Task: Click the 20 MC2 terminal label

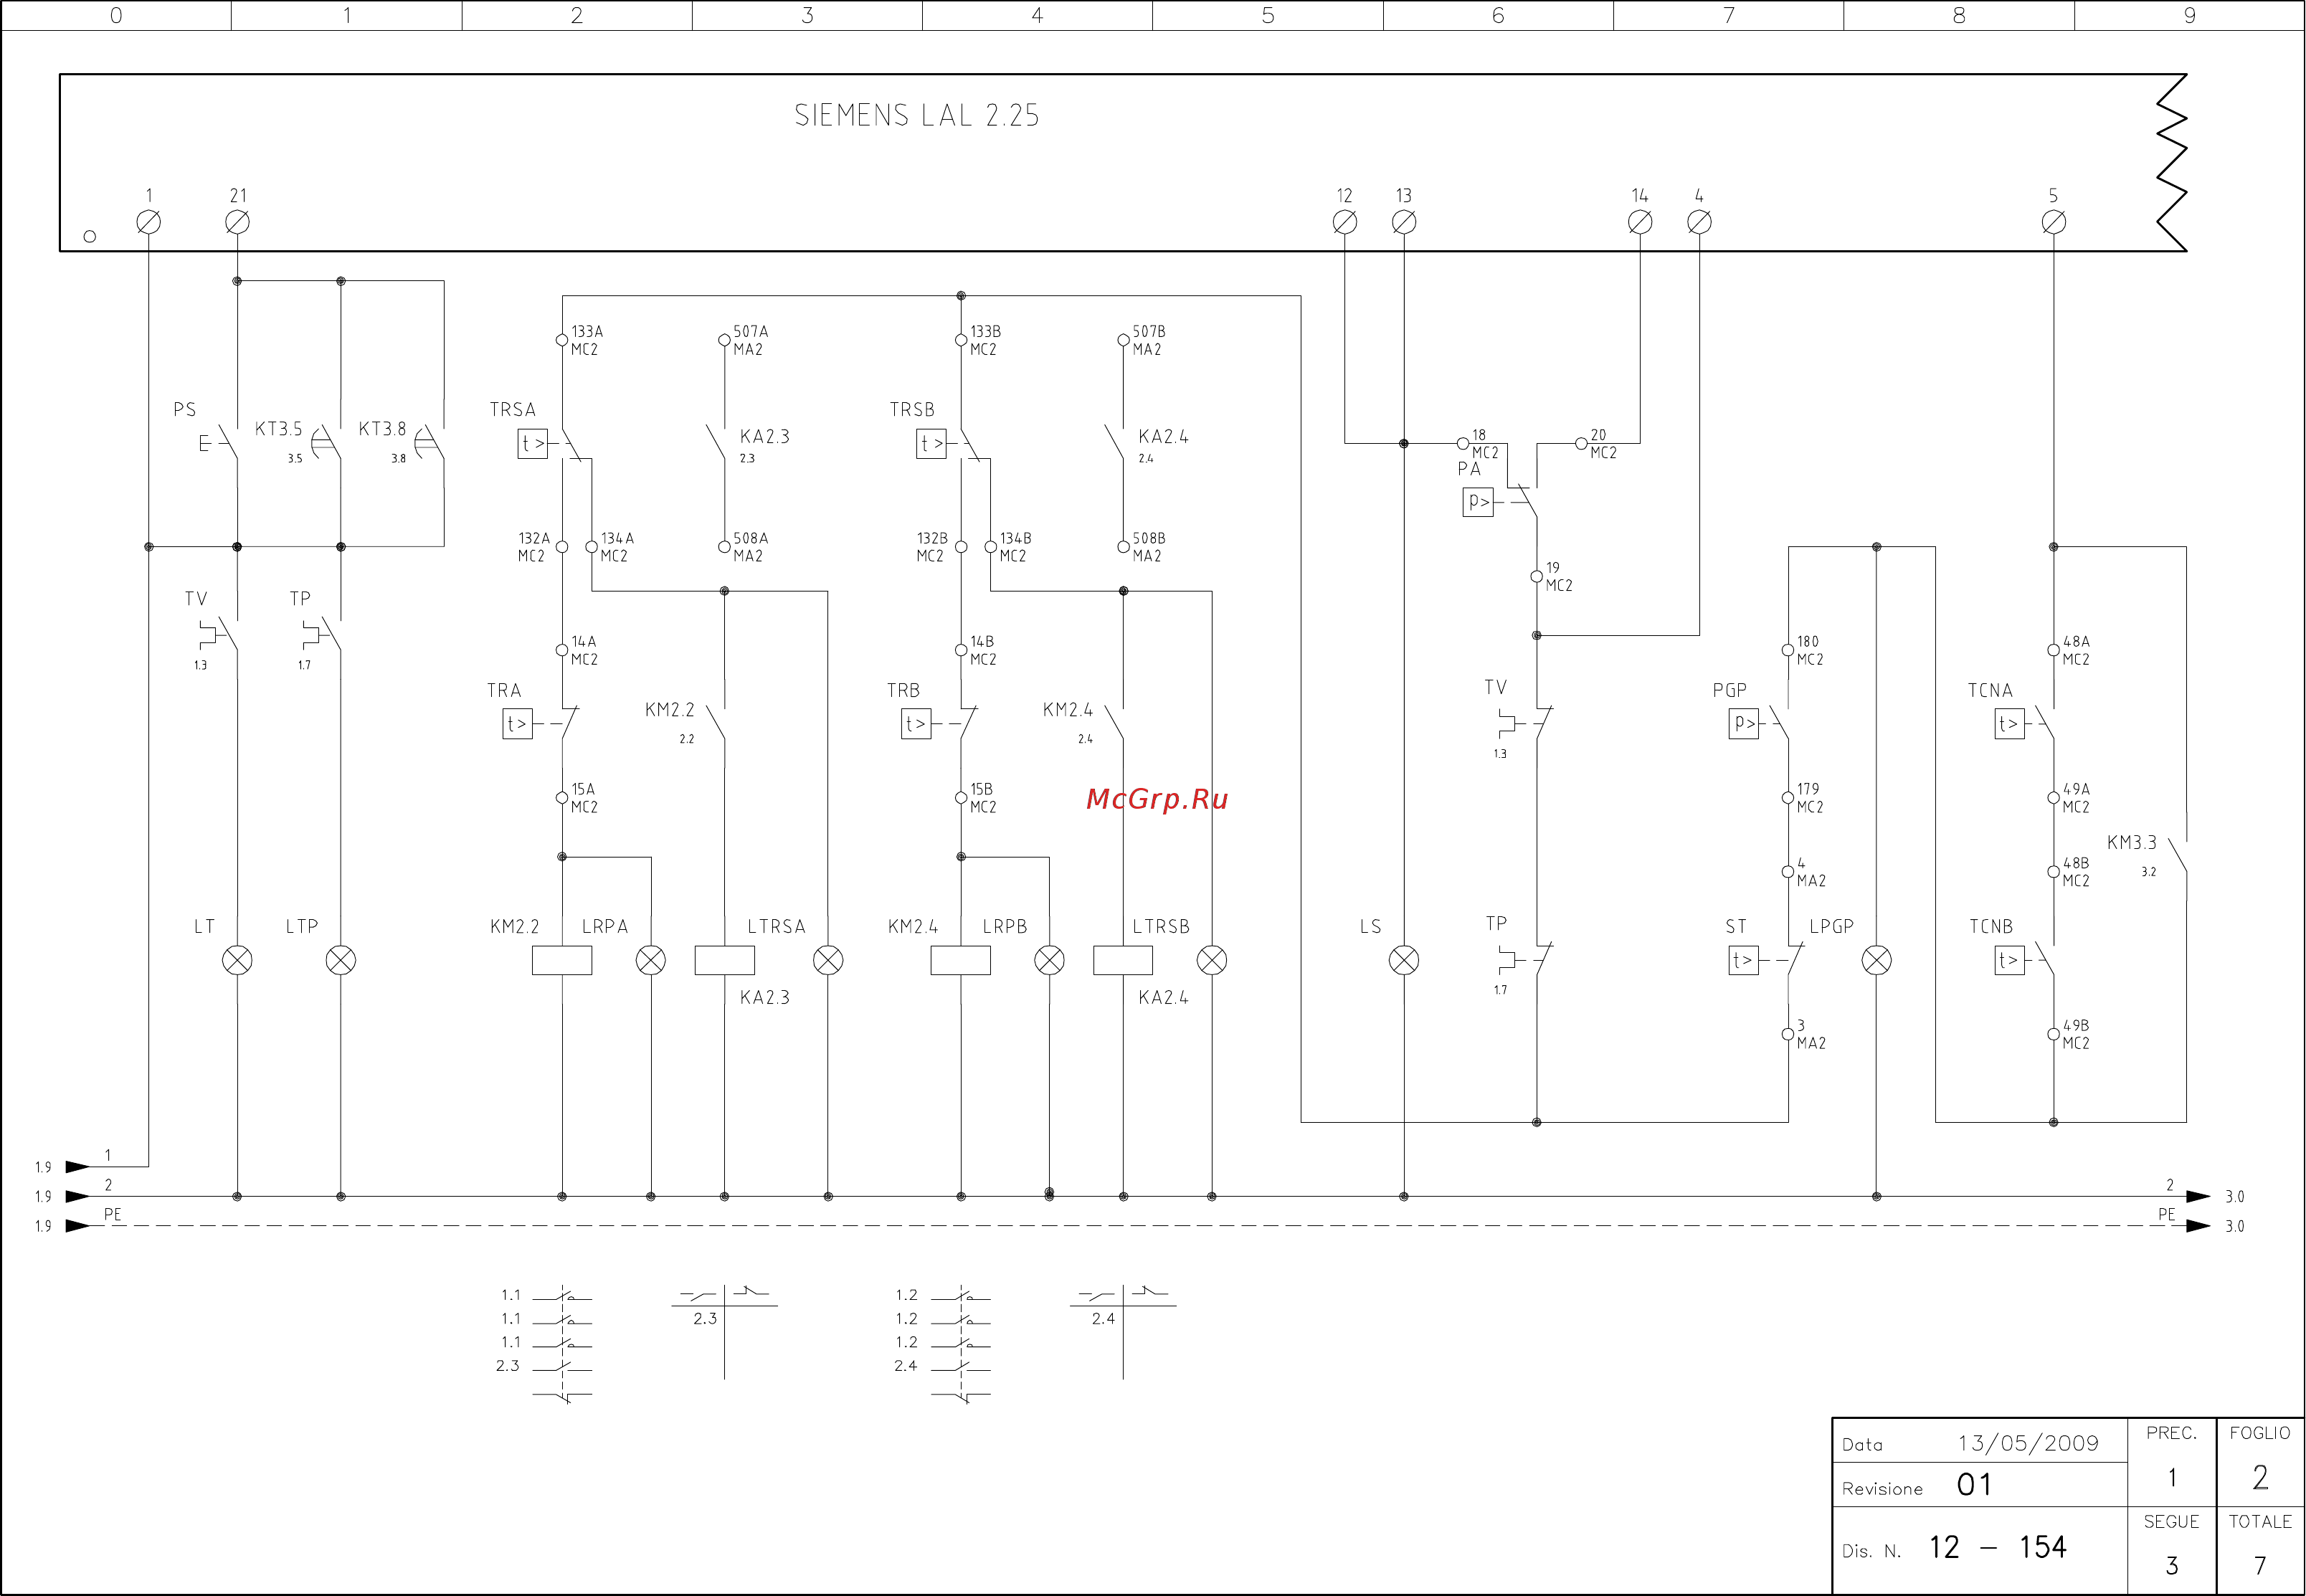Action: [x=1603, y=444]
